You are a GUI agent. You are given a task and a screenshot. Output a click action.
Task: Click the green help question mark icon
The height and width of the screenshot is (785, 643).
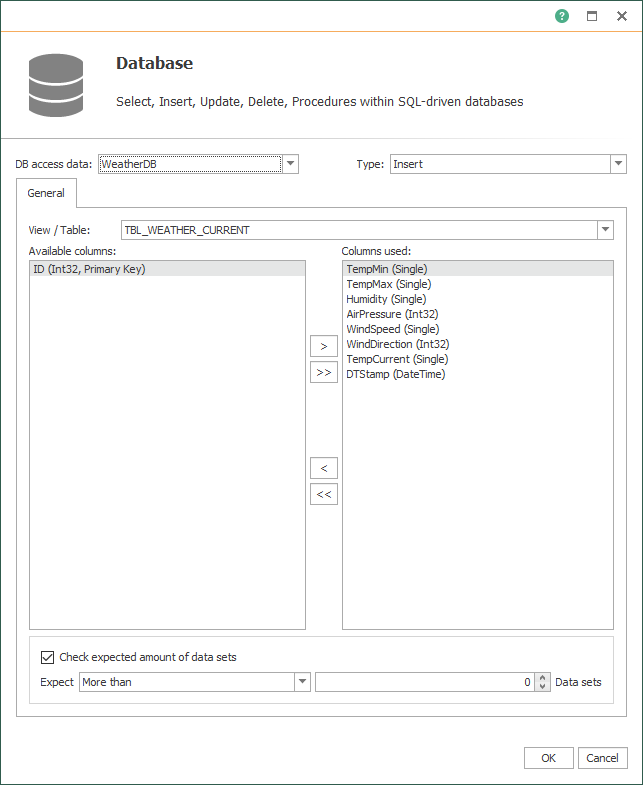562,16
